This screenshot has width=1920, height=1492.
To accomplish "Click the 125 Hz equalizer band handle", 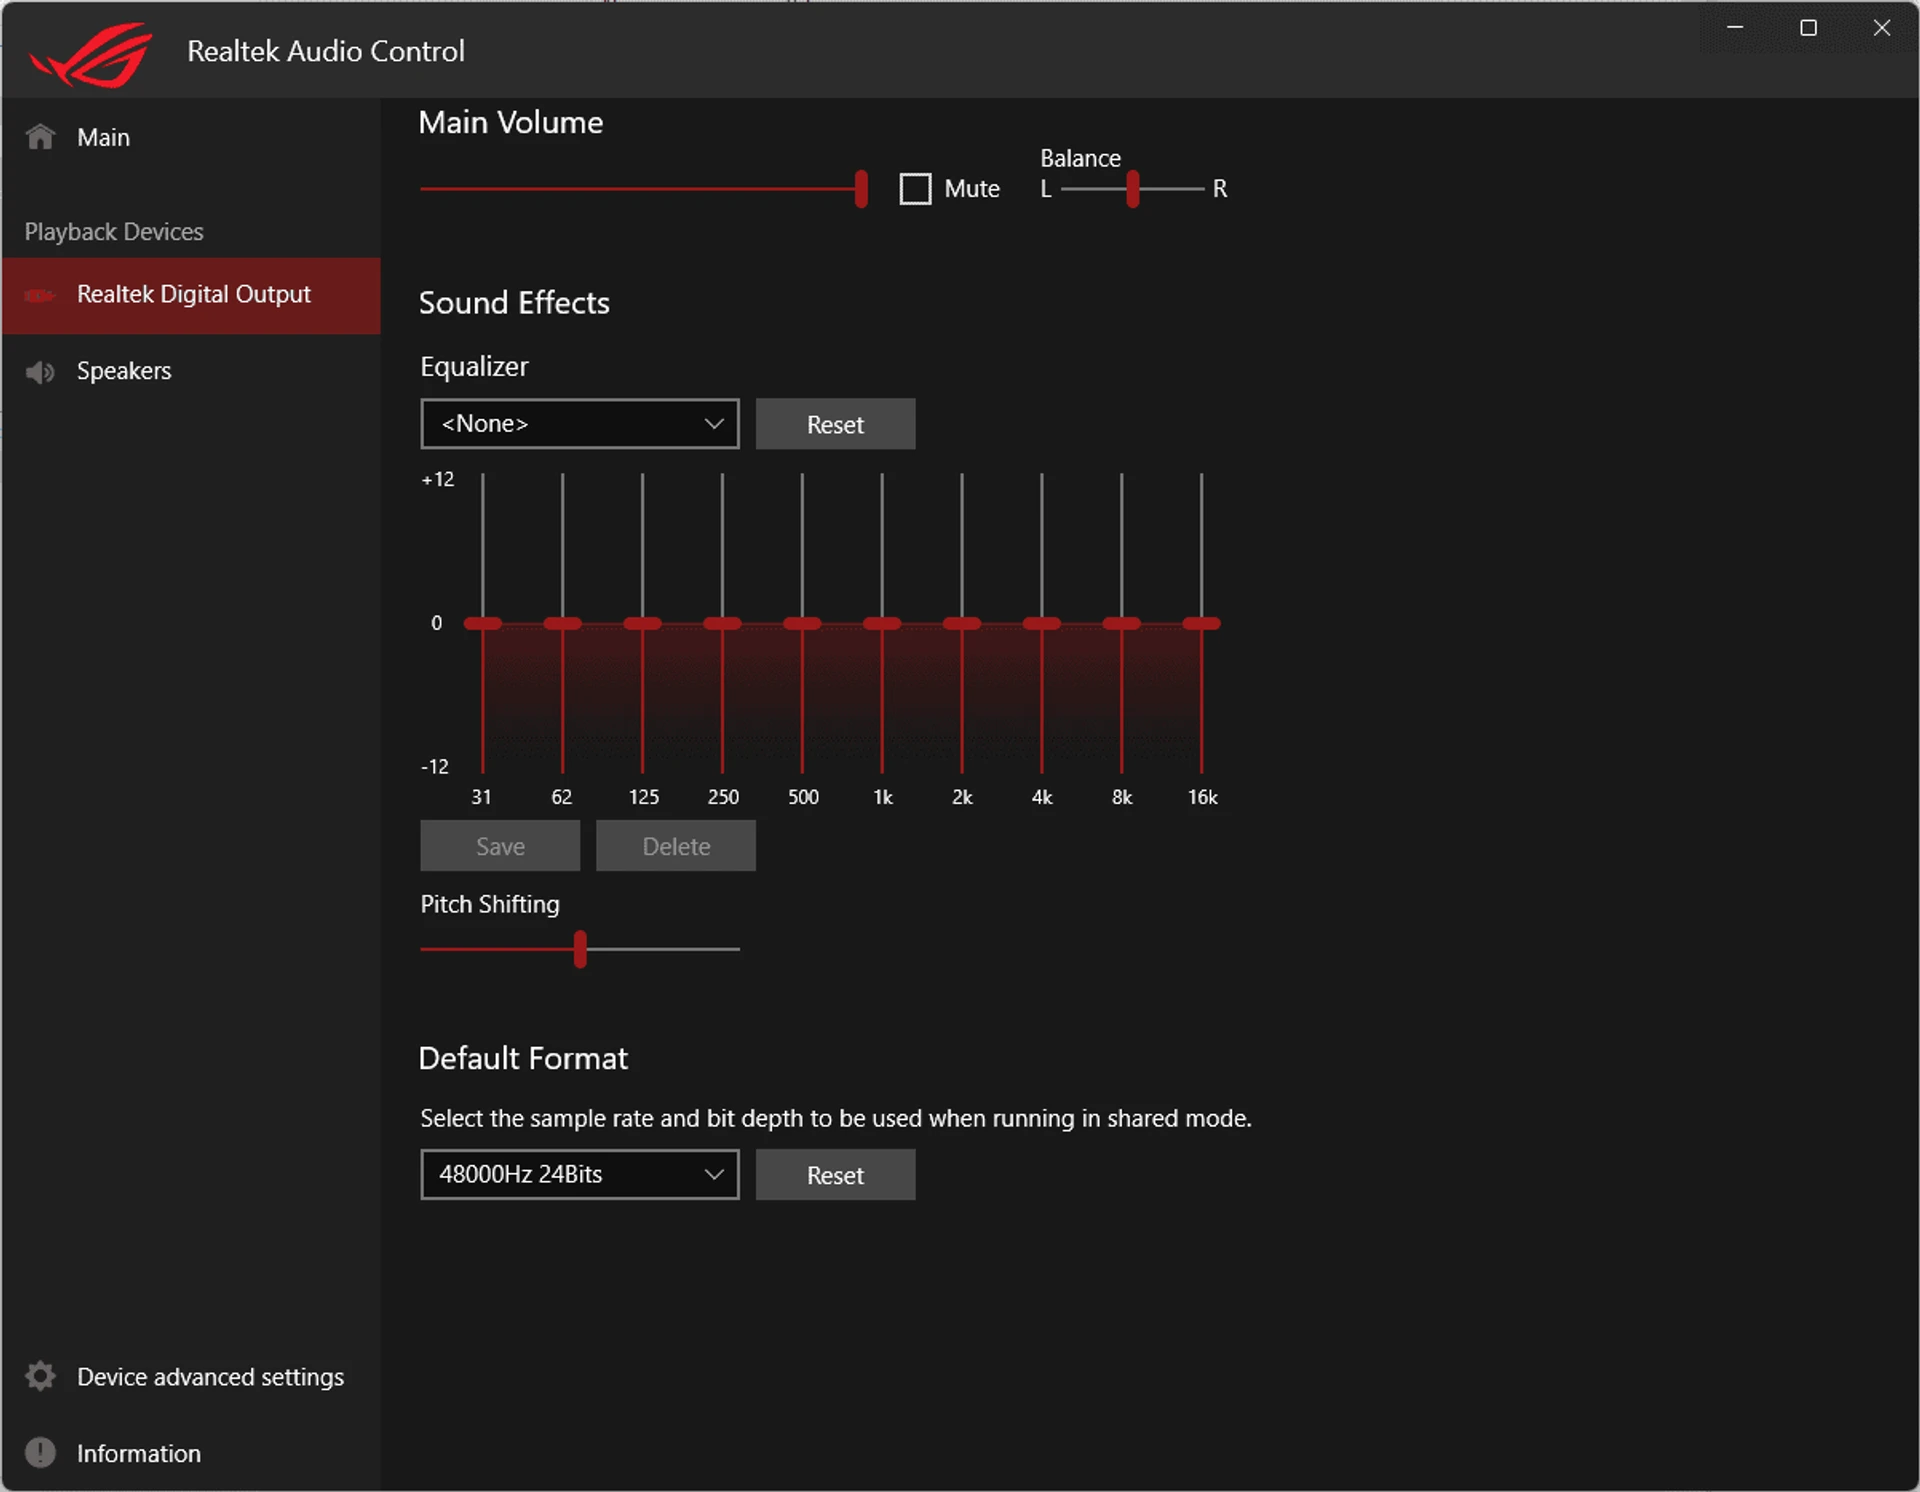I will pos(643,624).
